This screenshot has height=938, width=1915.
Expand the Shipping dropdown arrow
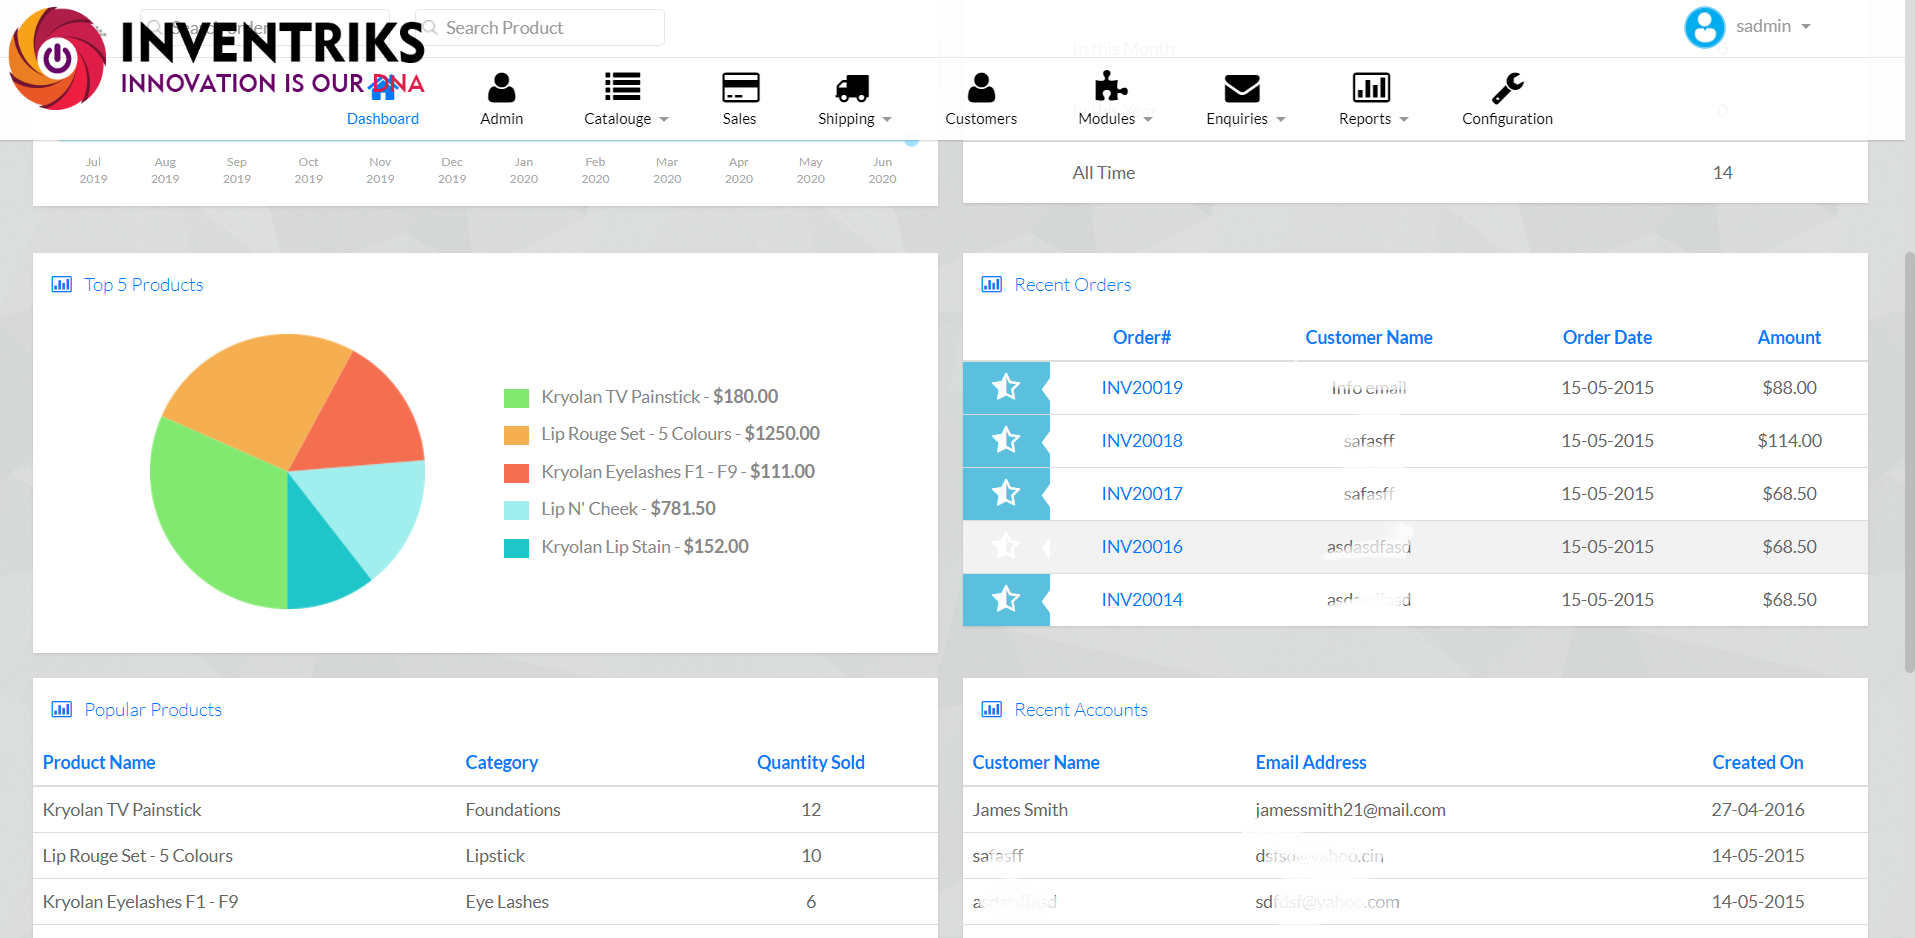887,120
